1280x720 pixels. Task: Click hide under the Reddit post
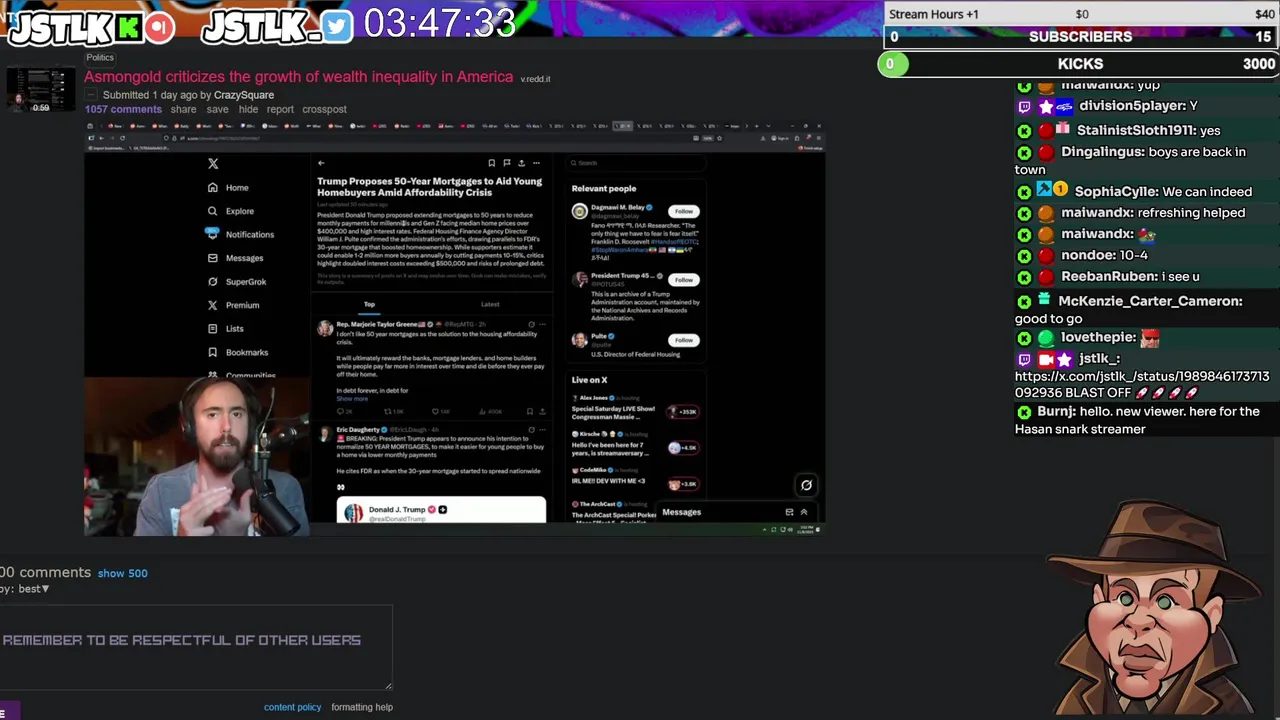tap(248, 109)
